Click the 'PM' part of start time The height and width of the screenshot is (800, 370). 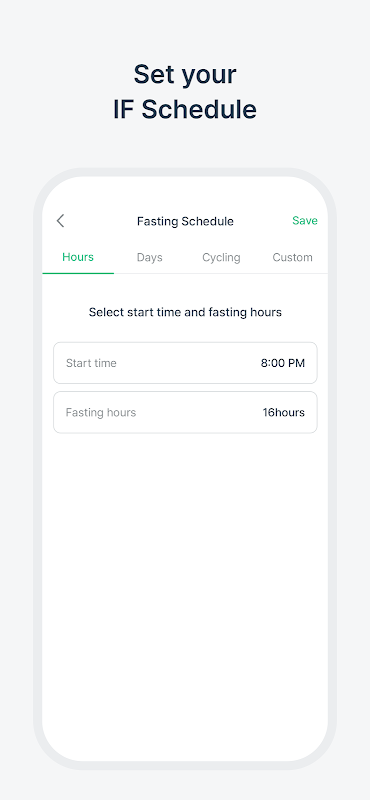click(296, 363)
